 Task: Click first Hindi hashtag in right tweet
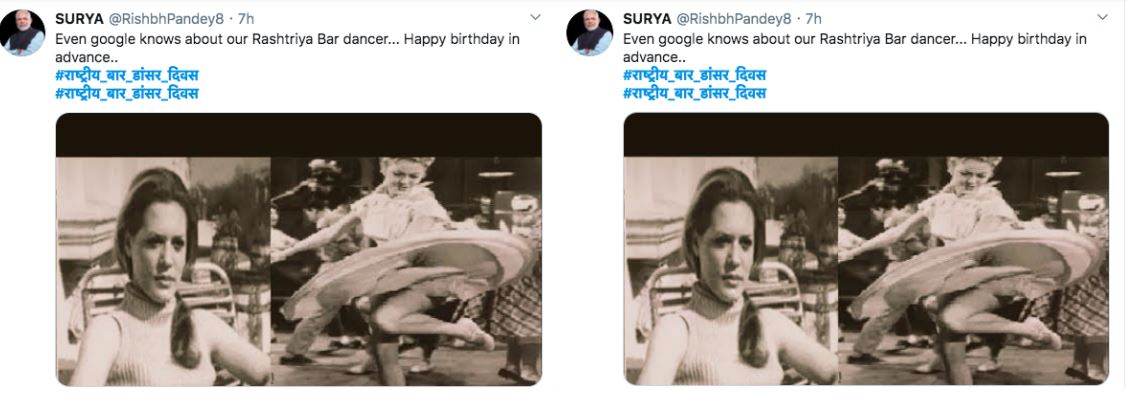(694, 75)
